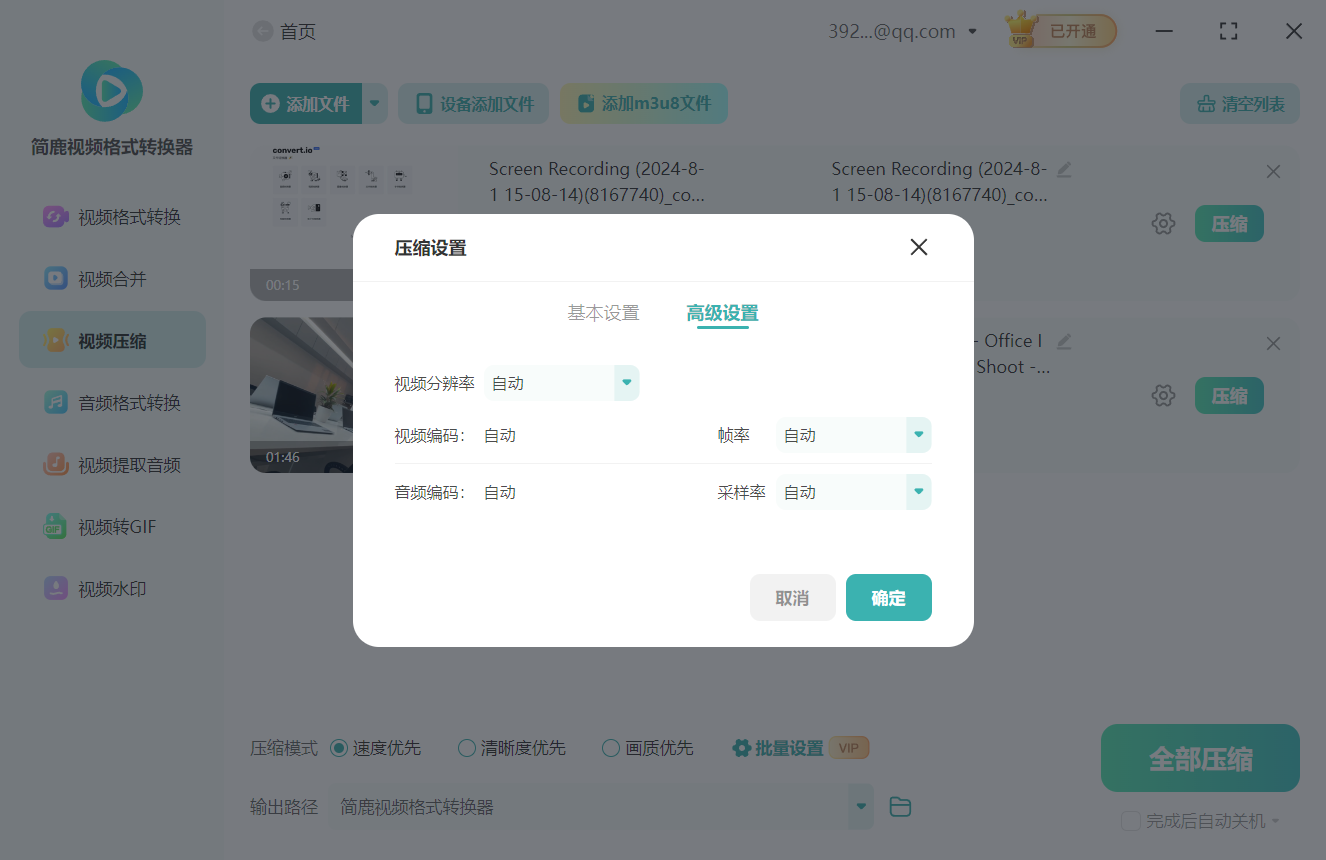Switch to the 高级设置 tab
The image size is (1326, 860).
722,313
